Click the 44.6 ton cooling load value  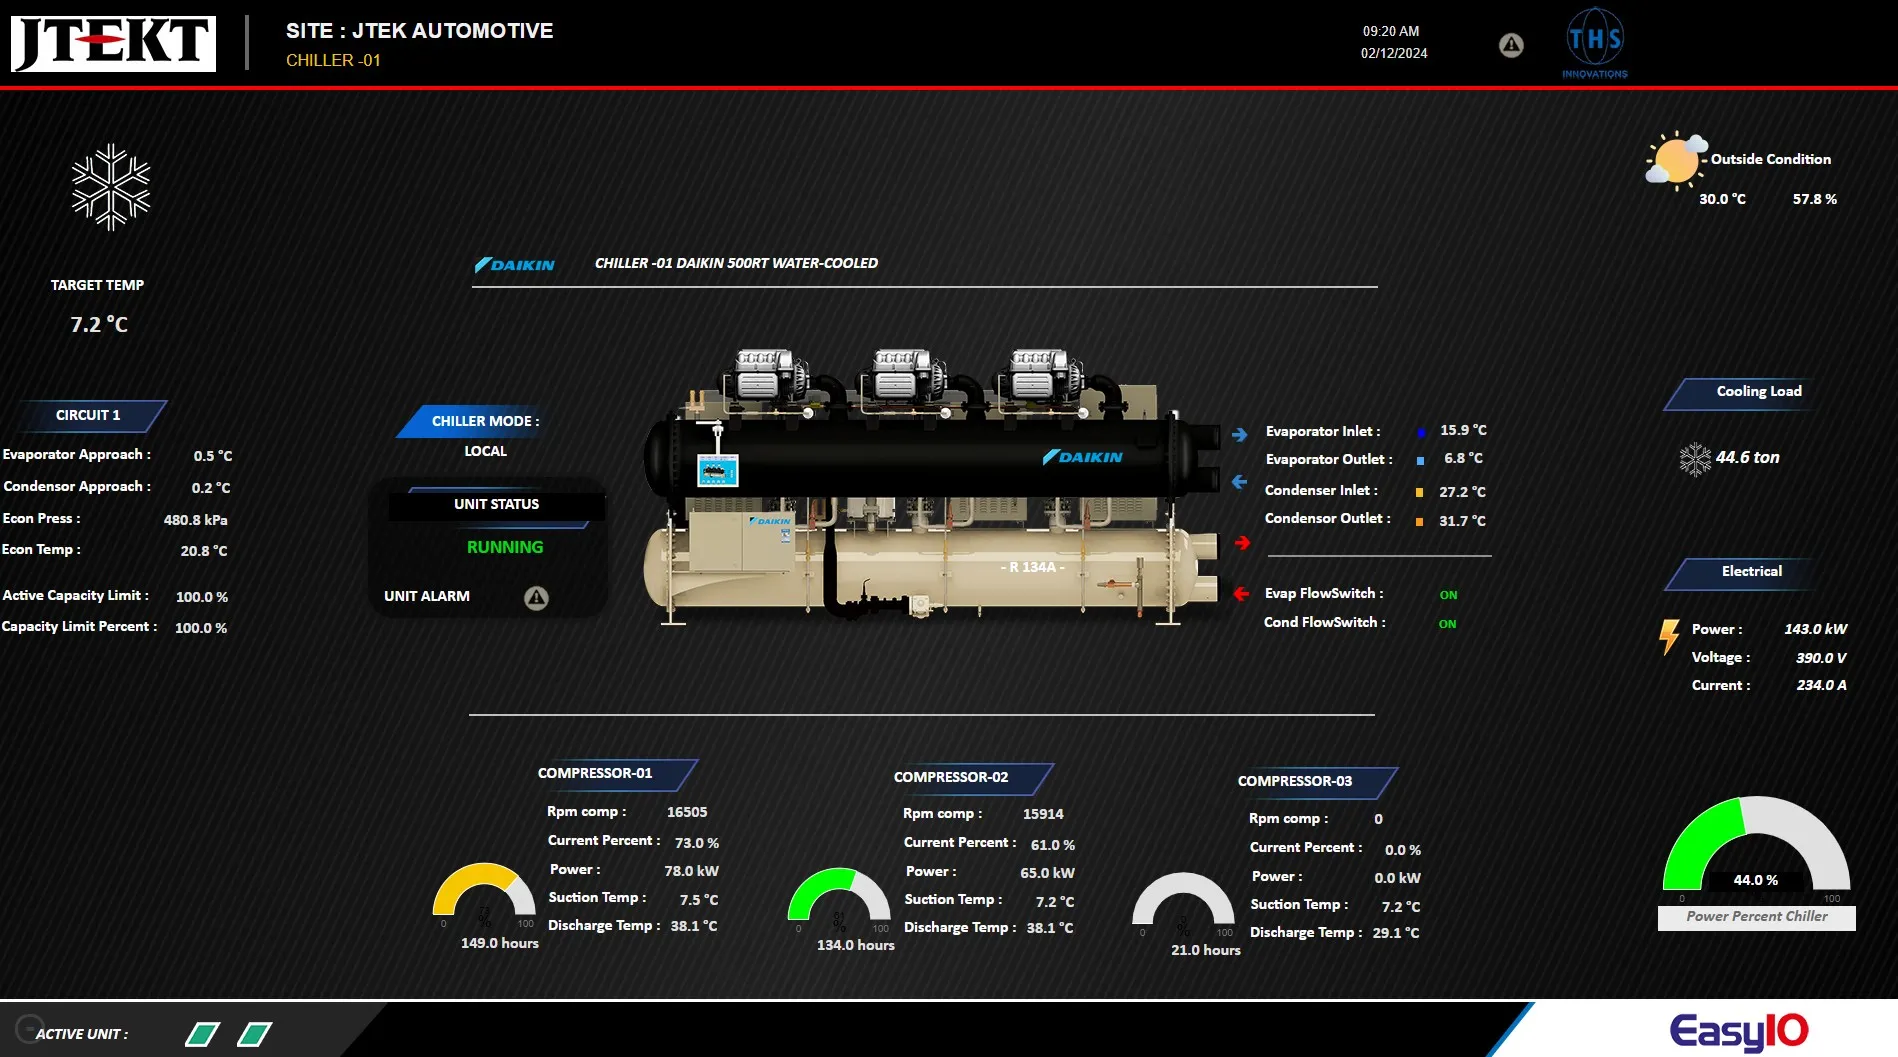pos(1747,458)
